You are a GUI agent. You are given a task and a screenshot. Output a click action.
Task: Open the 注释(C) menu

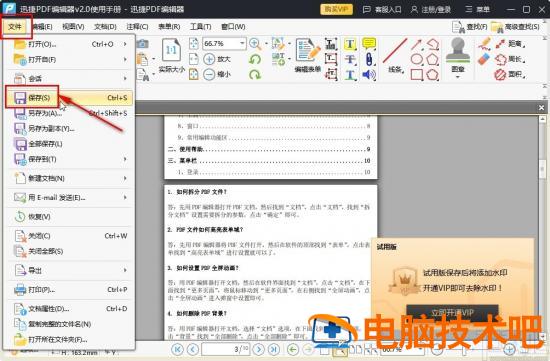137,27
